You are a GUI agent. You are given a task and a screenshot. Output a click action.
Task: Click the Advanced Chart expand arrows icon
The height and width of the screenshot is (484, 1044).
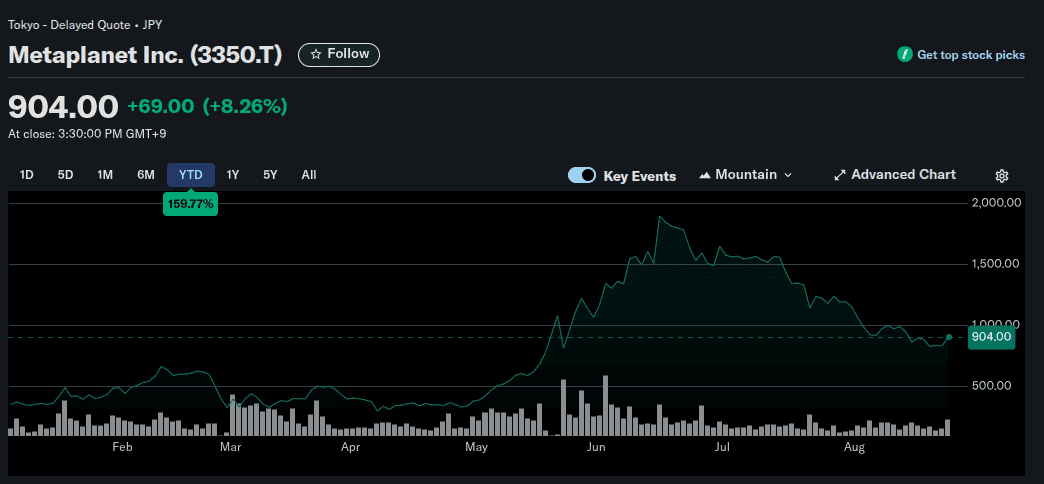point(840,175)
